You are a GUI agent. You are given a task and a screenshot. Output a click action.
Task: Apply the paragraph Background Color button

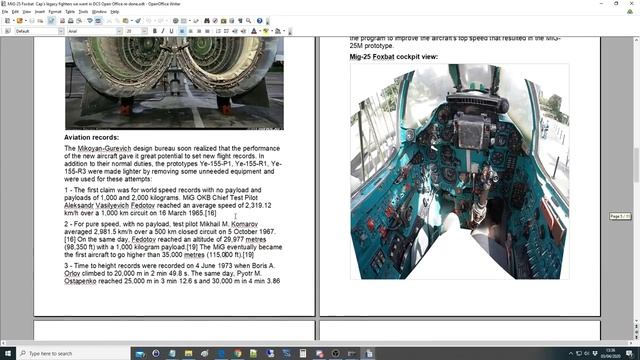(x=278, y=31)
